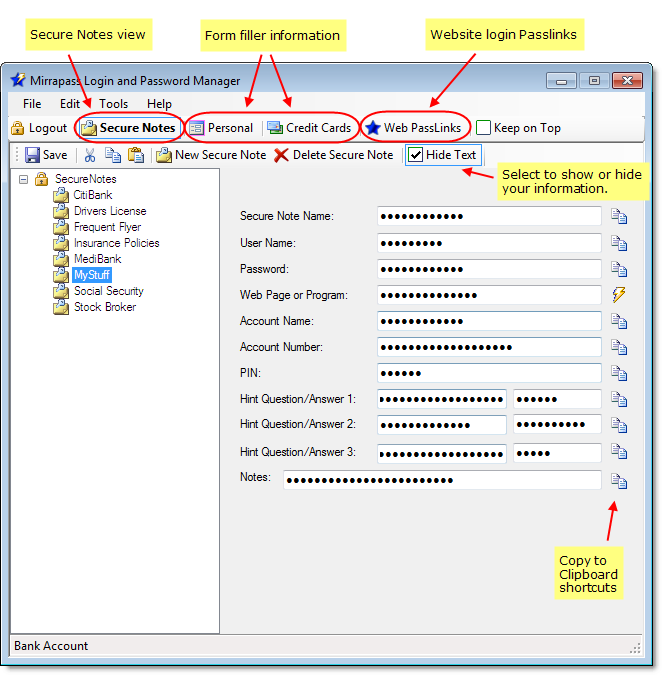Copy Secure Note Name to clipboard
This screenshot has width=662, height=675.
(619, 216)
